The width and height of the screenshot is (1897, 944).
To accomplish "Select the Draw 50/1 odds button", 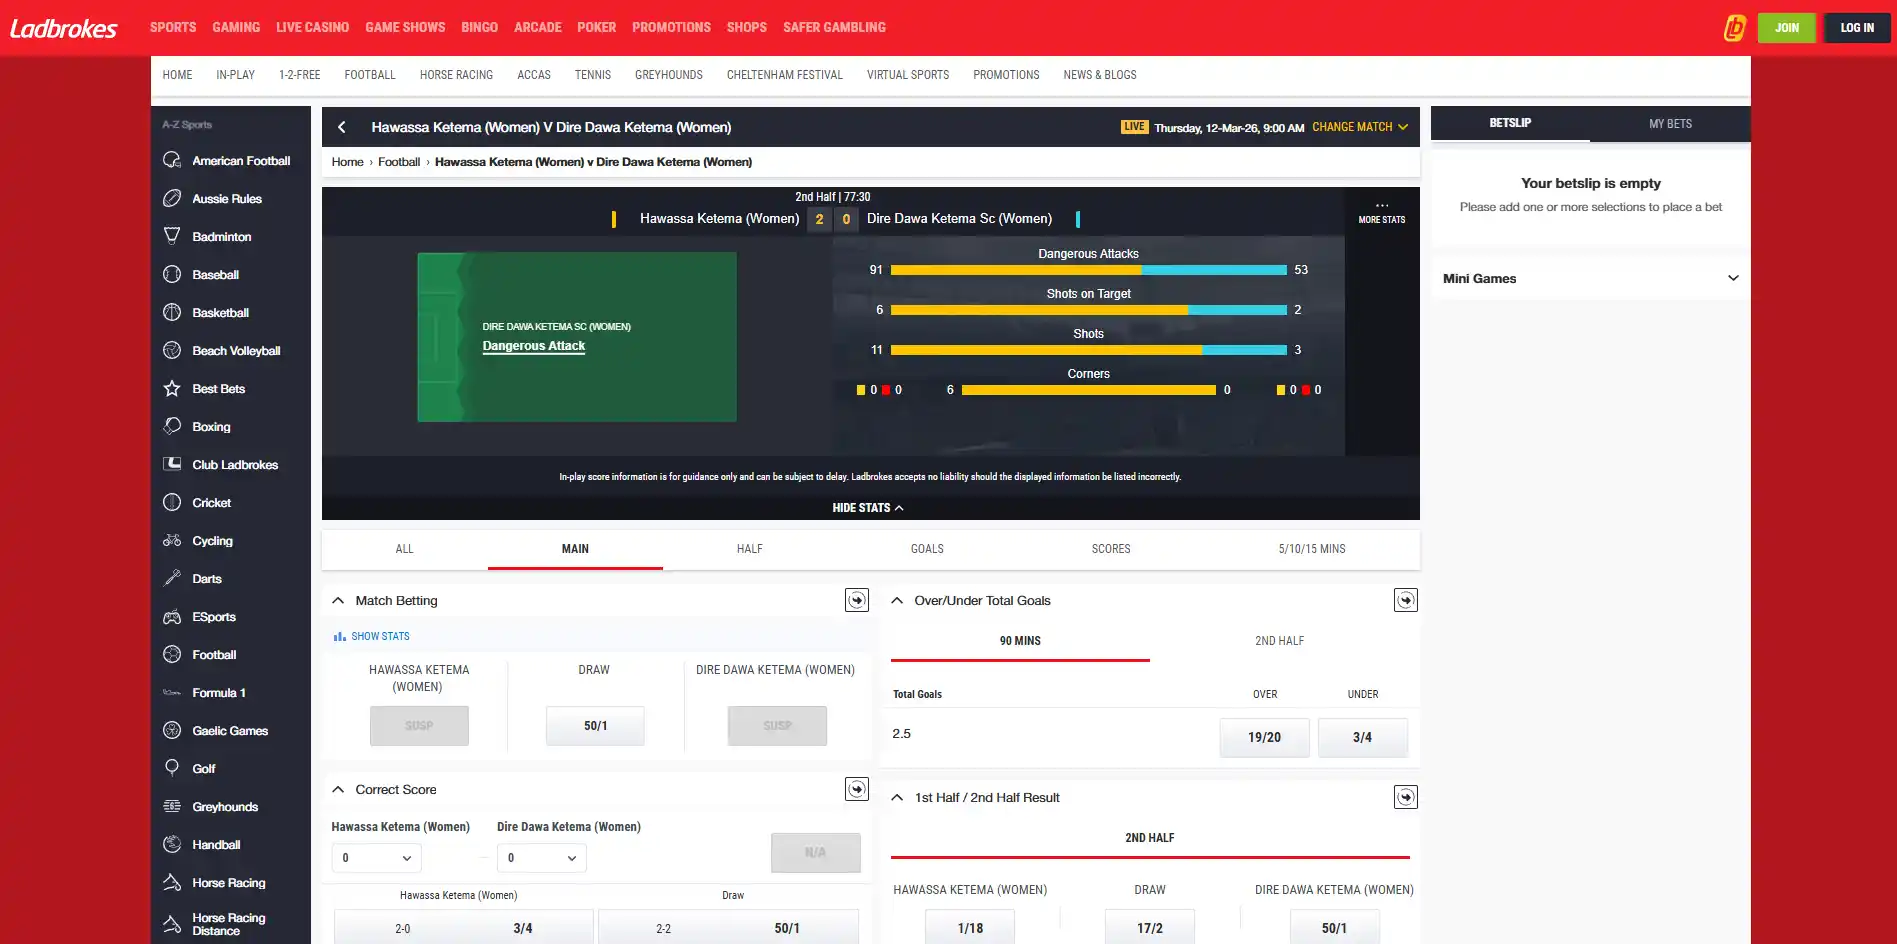I will pos(595,726).
